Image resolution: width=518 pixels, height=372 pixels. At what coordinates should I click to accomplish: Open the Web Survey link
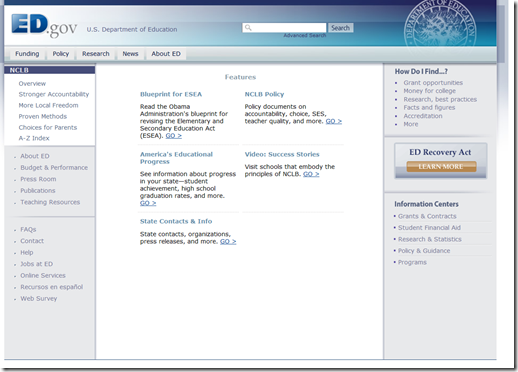point(39,298)
